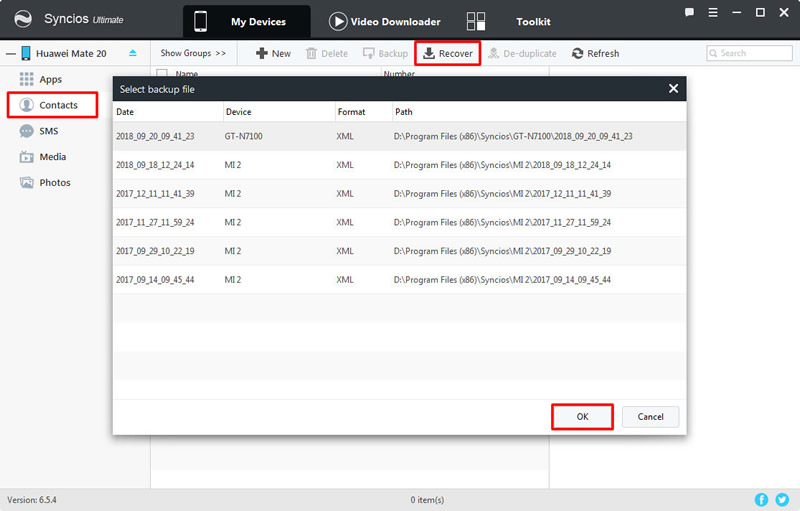This screenshot has height=511, width=800.
Task: Click the Toolkit grid icon
Action: pyautogui.click(x=476, y=21)
